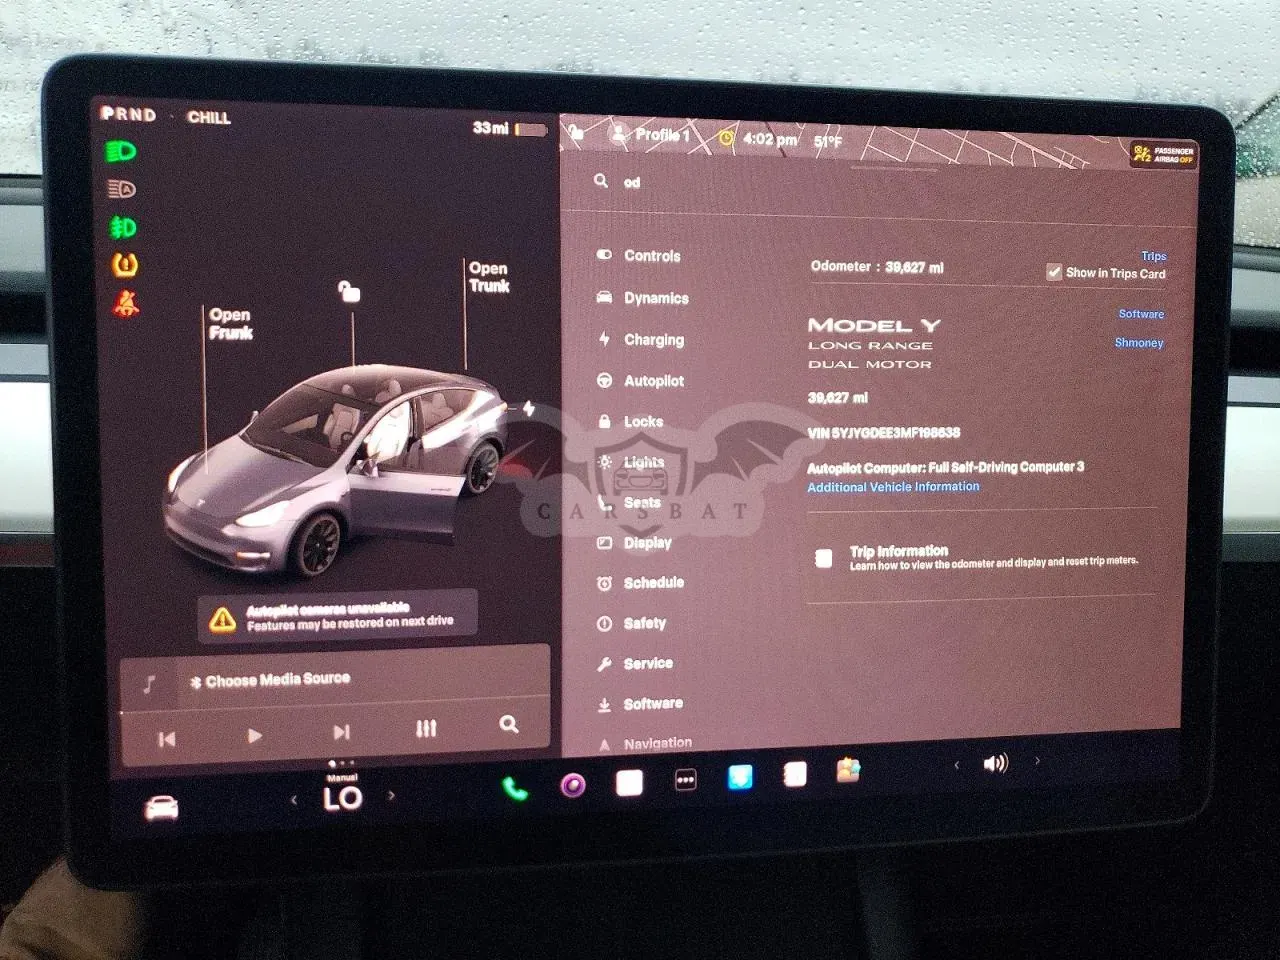This screenshot has width=1280, height=960.
Task: Tap the tire pressure warning icon
Action: tap(124, 265)
